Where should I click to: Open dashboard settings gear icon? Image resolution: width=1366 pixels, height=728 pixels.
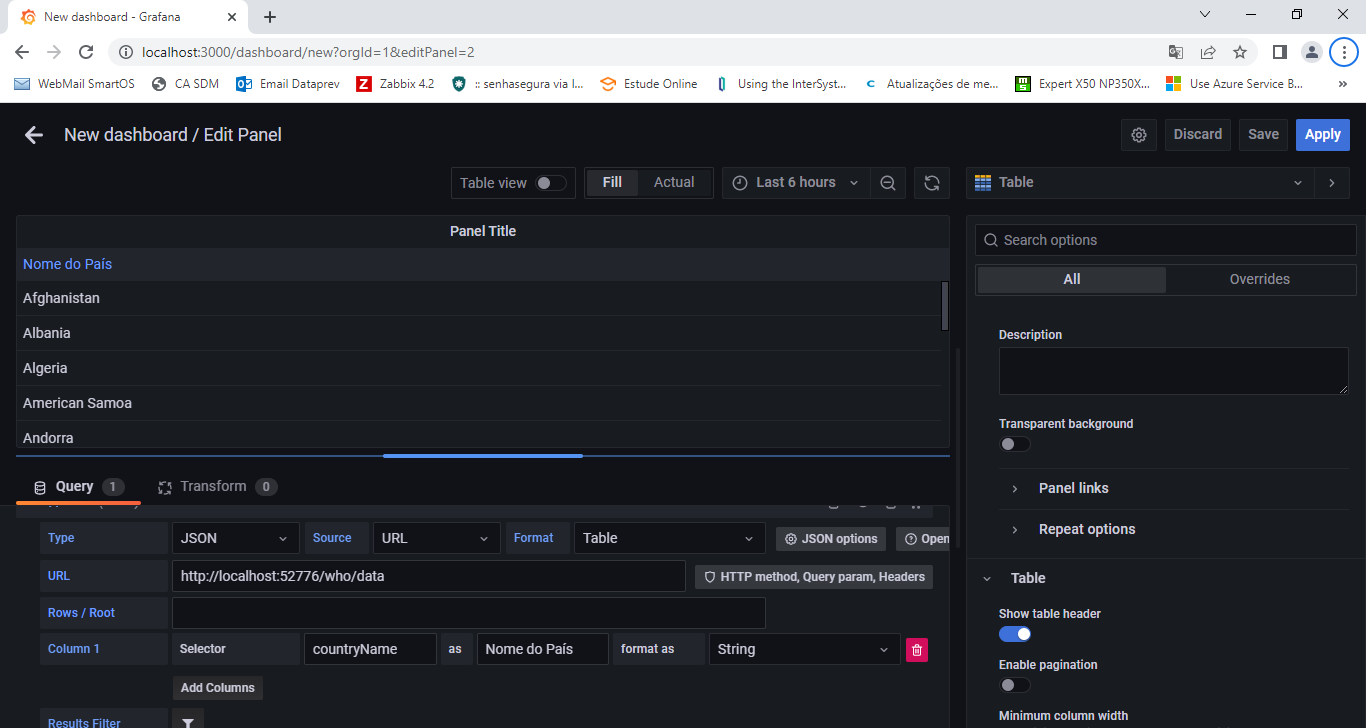pyautogui.click(x=1138, y=135)
